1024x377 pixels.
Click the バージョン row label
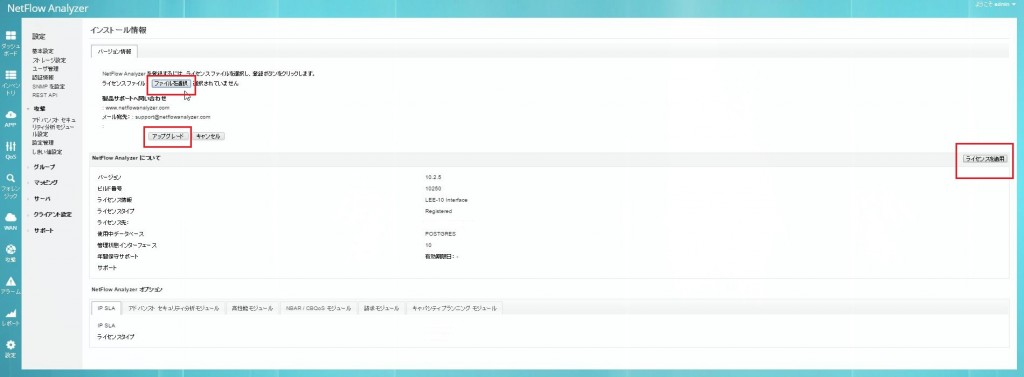109,177
